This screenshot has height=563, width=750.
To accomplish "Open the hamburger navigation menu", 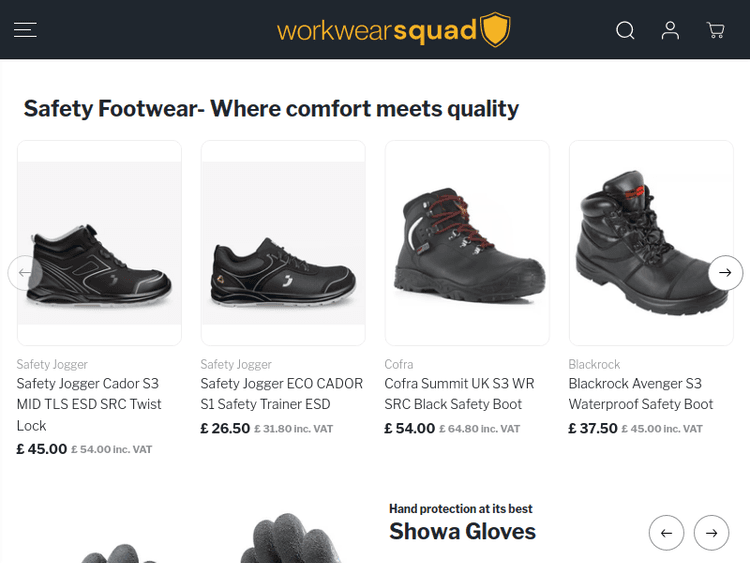I will click(x=26, y=30).
